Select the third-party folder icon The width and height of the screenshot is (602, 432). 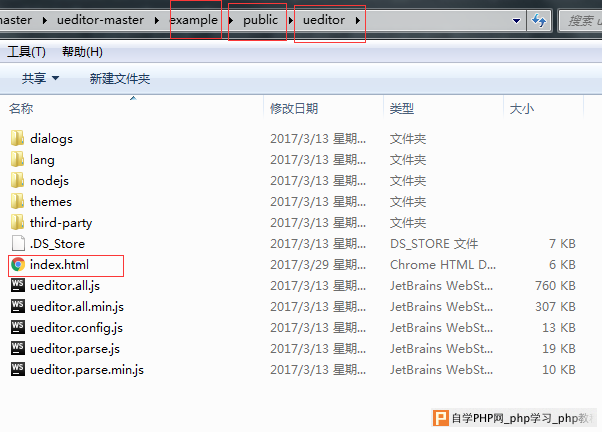(x=17, y=222)
